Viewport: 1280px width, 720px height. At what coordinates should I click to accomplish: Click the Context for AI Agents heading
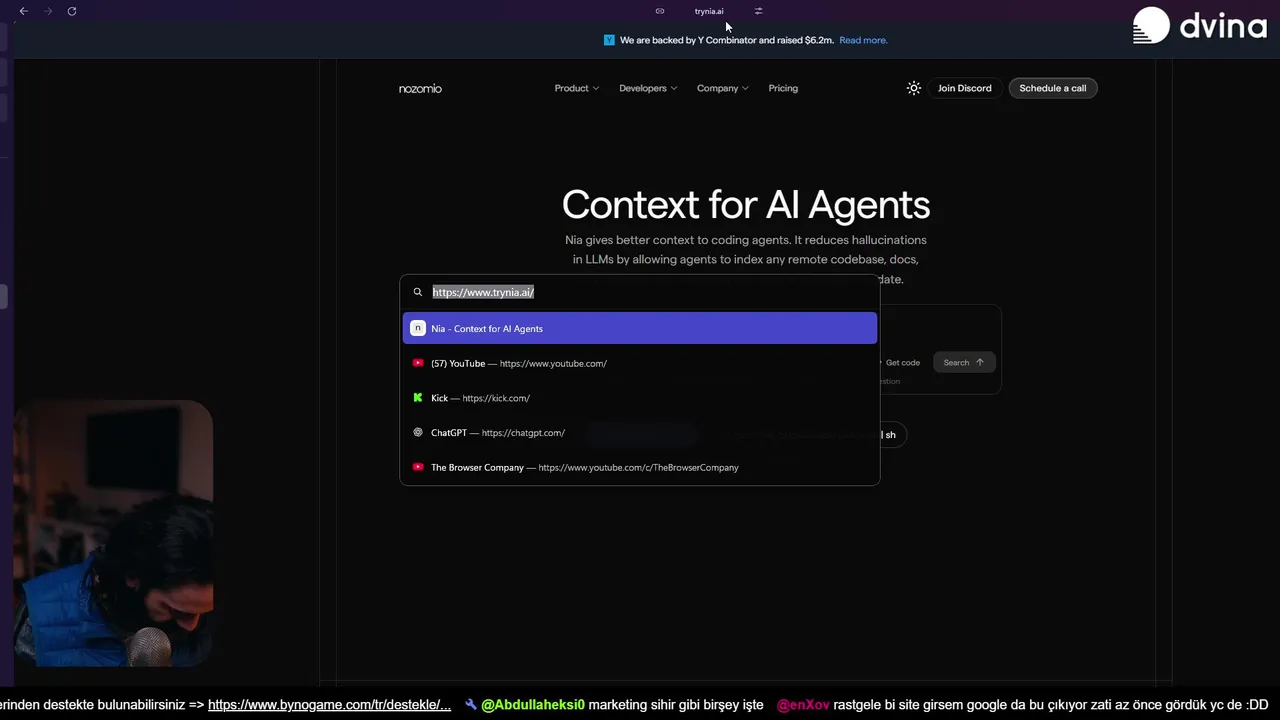[x=746, y=204]
